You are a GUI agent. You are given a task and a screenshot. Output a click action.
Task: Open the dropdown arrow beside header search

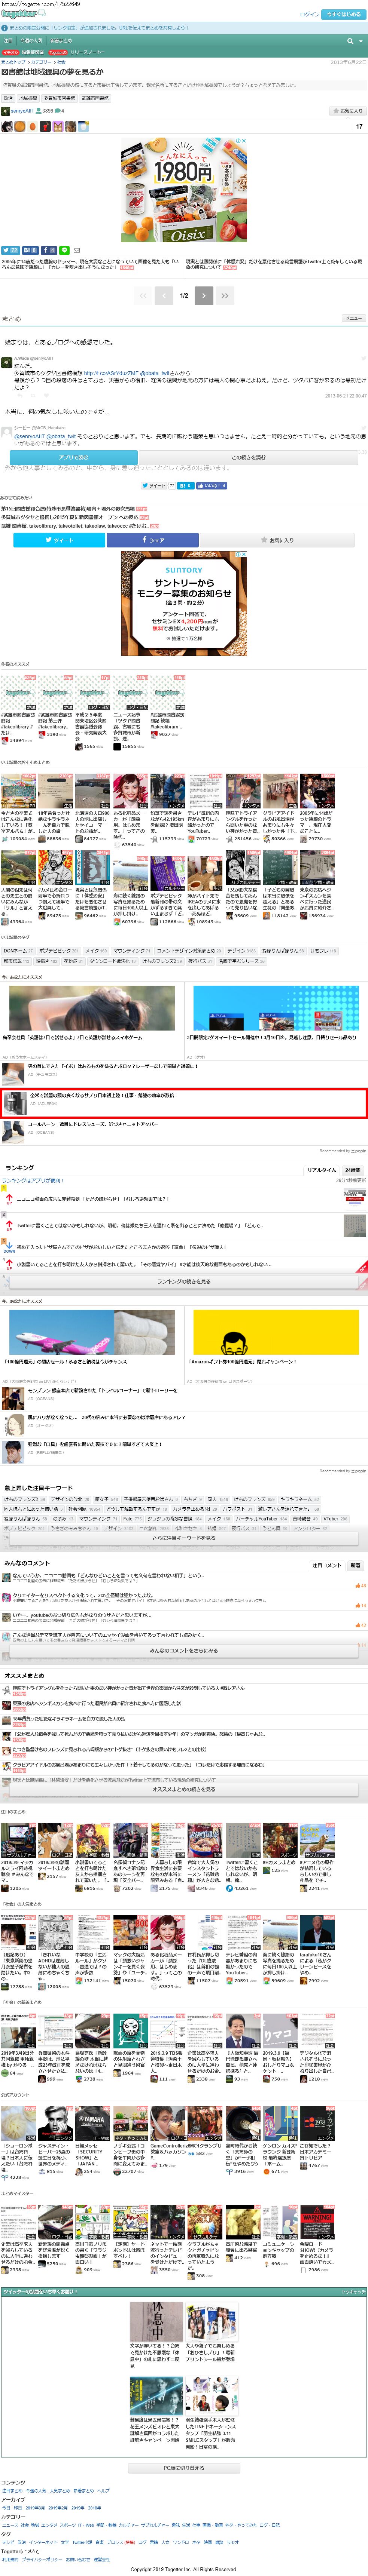pyautogui.click(x=360, y=41)
